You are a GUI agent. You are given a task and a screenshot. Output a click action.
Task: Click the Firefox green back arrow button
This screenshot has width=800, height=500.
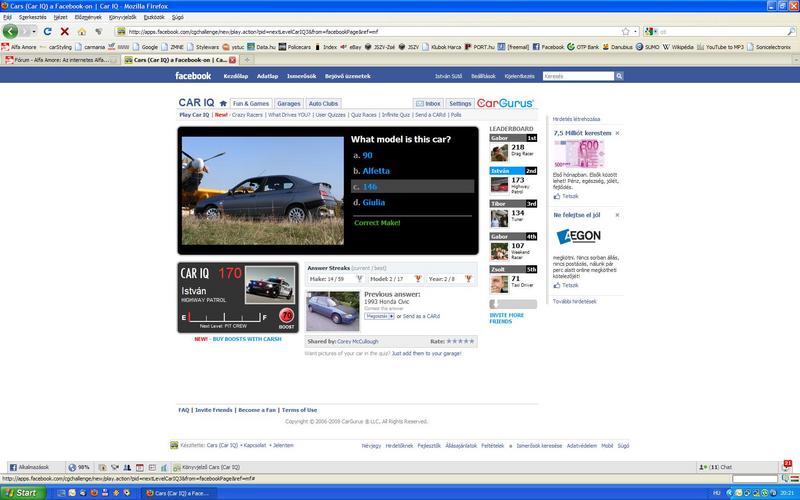[x=10, y=31]
